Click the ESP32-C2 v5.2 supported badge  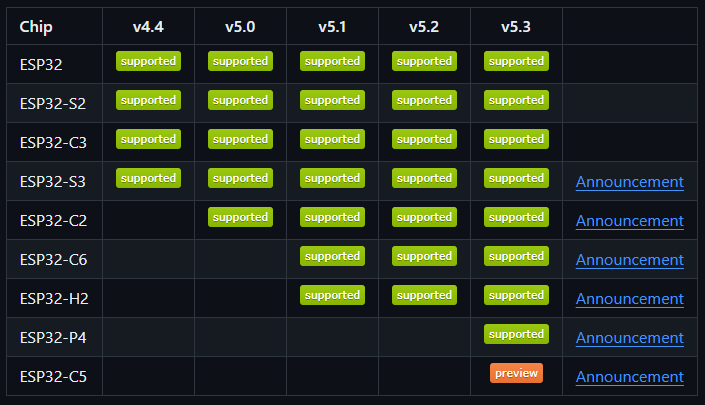[424, 217]
